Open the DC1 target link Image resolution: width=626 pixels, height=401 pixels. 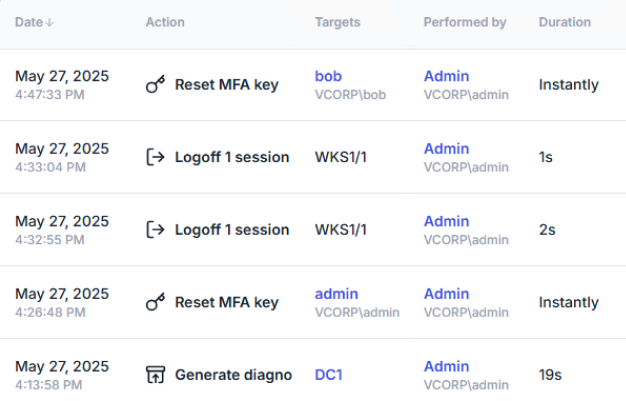click(x=330, y=375)
